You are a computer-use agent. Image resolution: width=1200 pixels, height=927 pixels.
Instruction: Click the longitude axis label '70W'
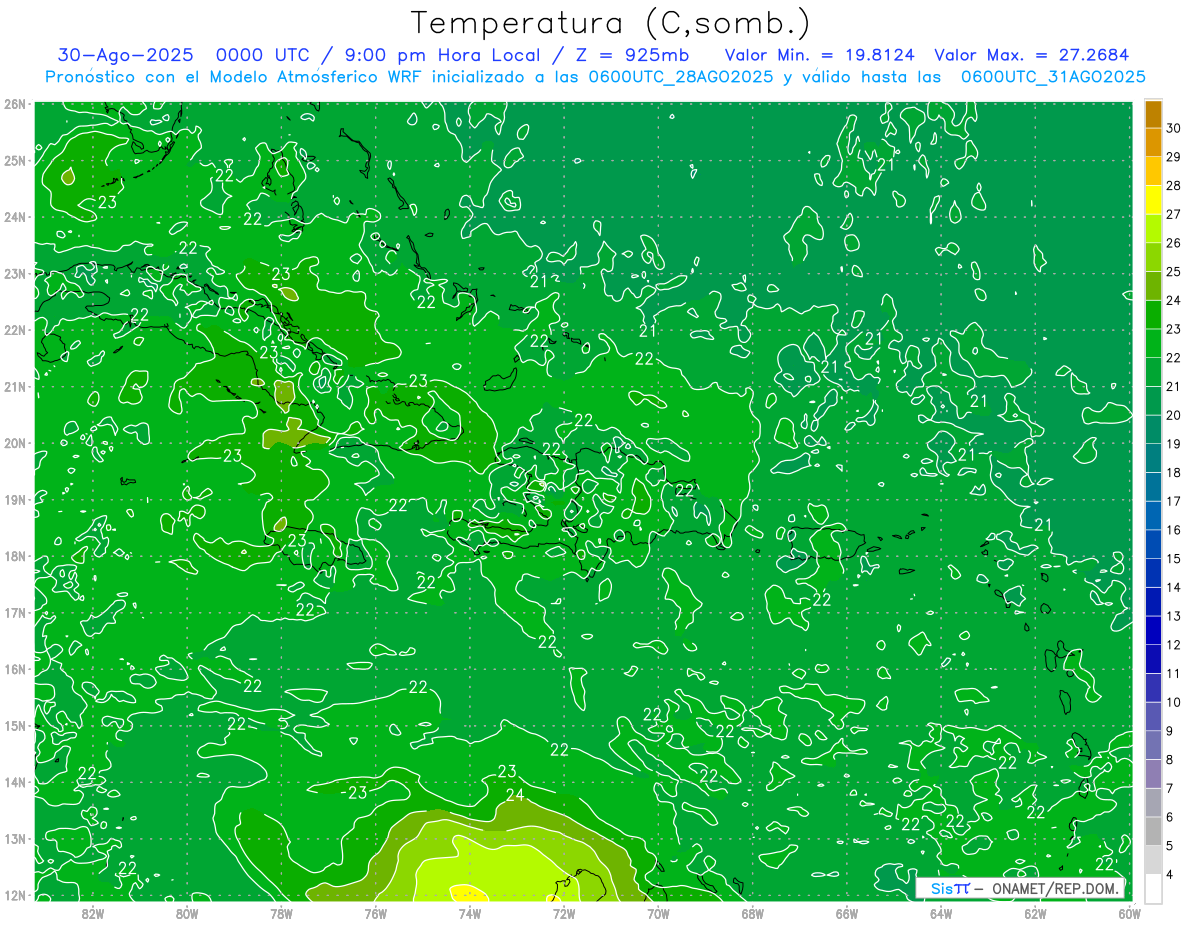[658, 913]
